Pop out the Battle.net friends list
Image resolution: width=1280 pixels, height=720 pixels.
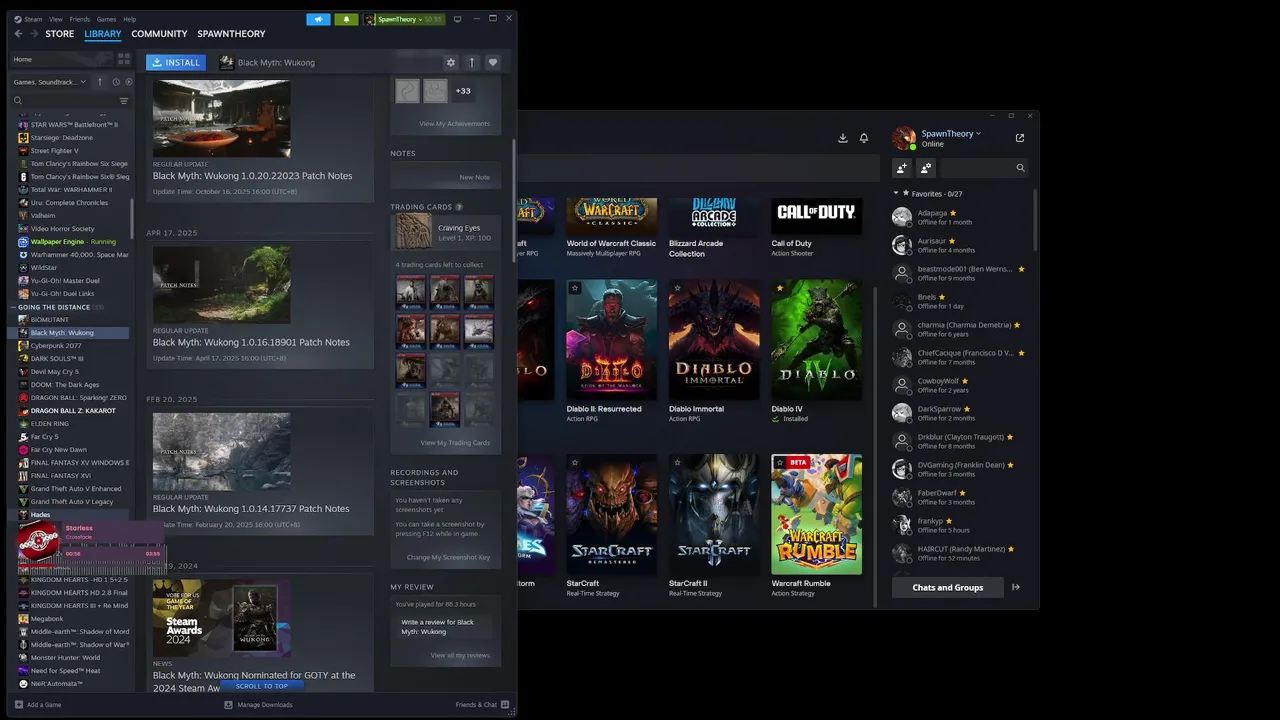[x=1020, y=138]
